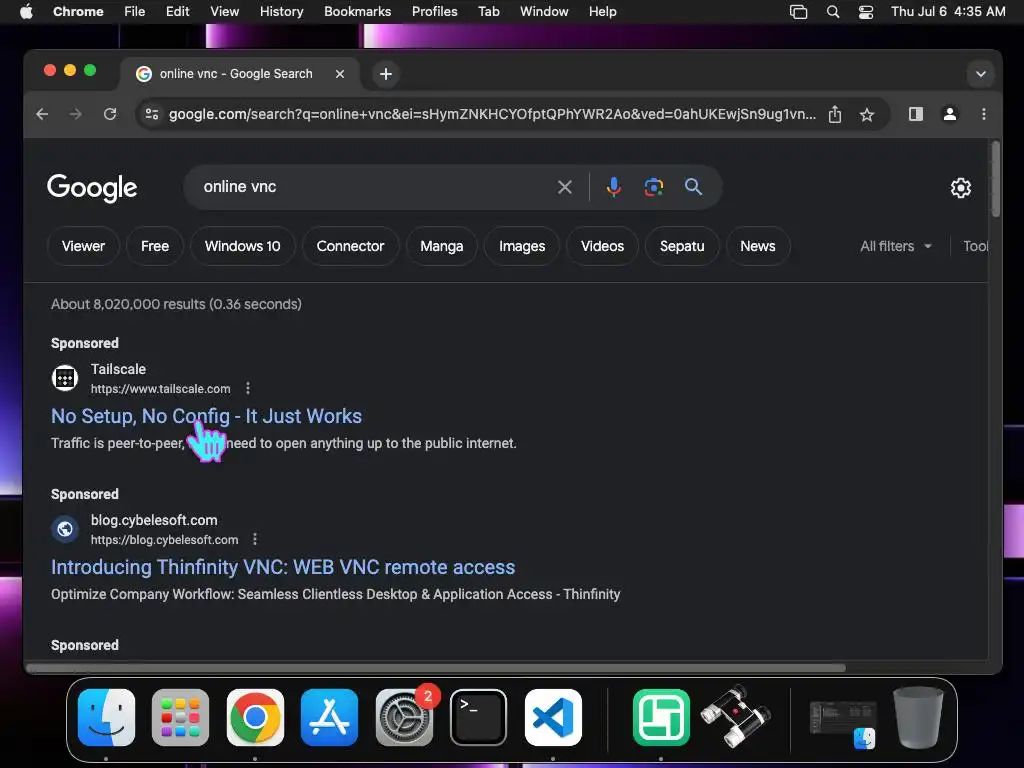
Task: Click the horizontal scrollbar at page bottom
Action: [x=436, y=667]
